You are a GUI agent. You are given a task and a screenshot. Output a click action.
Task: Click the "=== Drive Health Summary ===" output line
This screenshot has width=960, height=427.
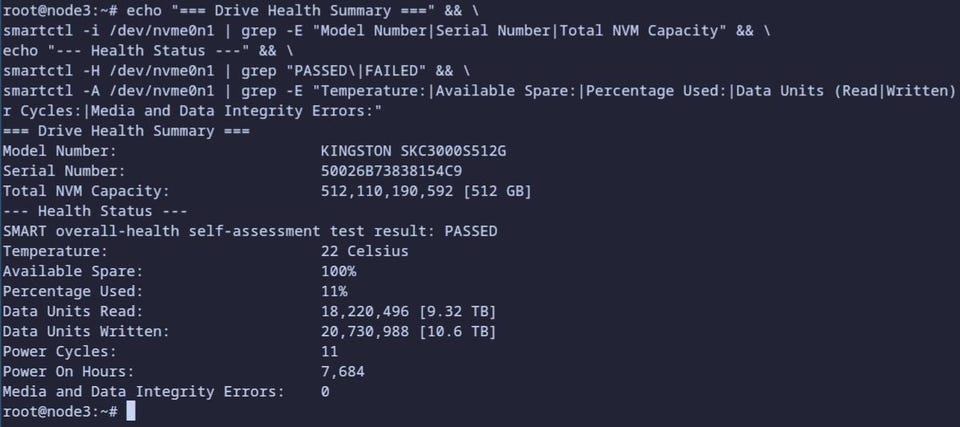(x=122, y=131)
